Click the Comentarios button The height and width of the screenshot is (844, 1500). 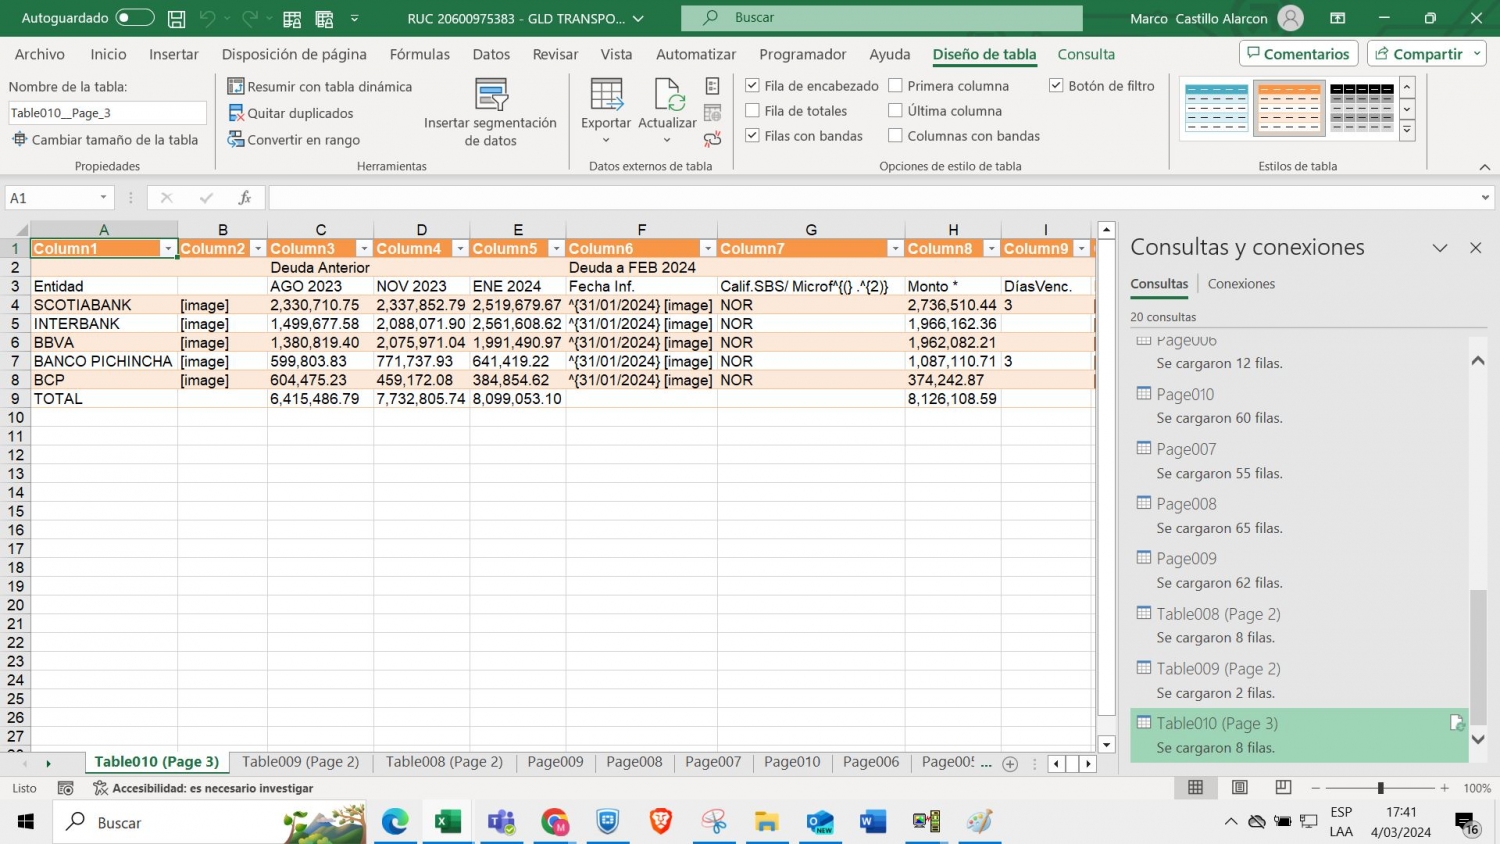pos(1298,54)
